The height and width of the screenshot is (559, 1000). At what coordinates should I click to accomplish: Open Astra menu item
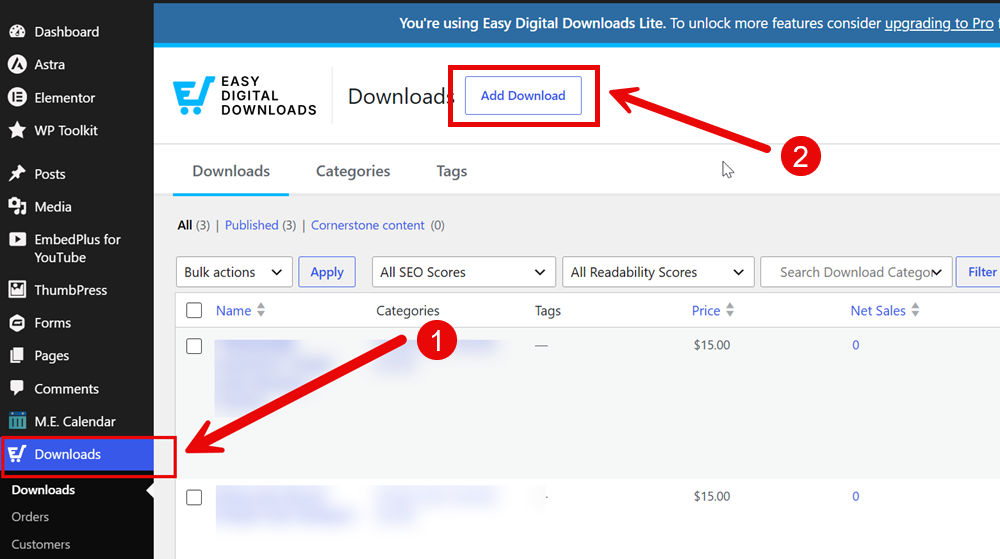click(x=50, y=64)
